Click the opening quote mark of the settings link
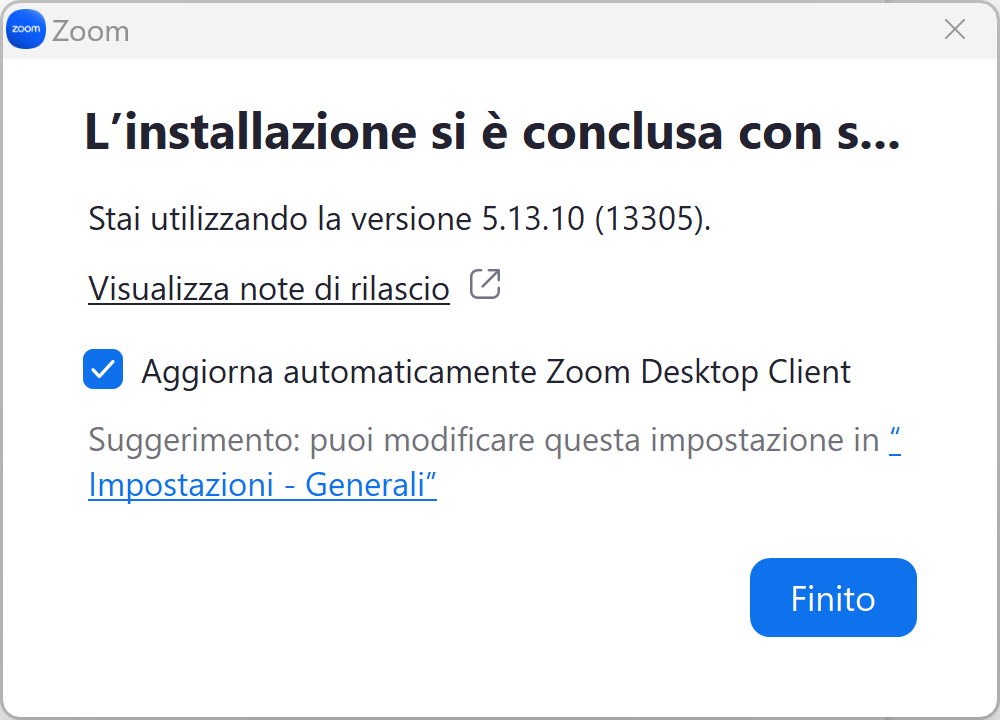This screenshot has height=720, width=1000. [x=895, y=438]
